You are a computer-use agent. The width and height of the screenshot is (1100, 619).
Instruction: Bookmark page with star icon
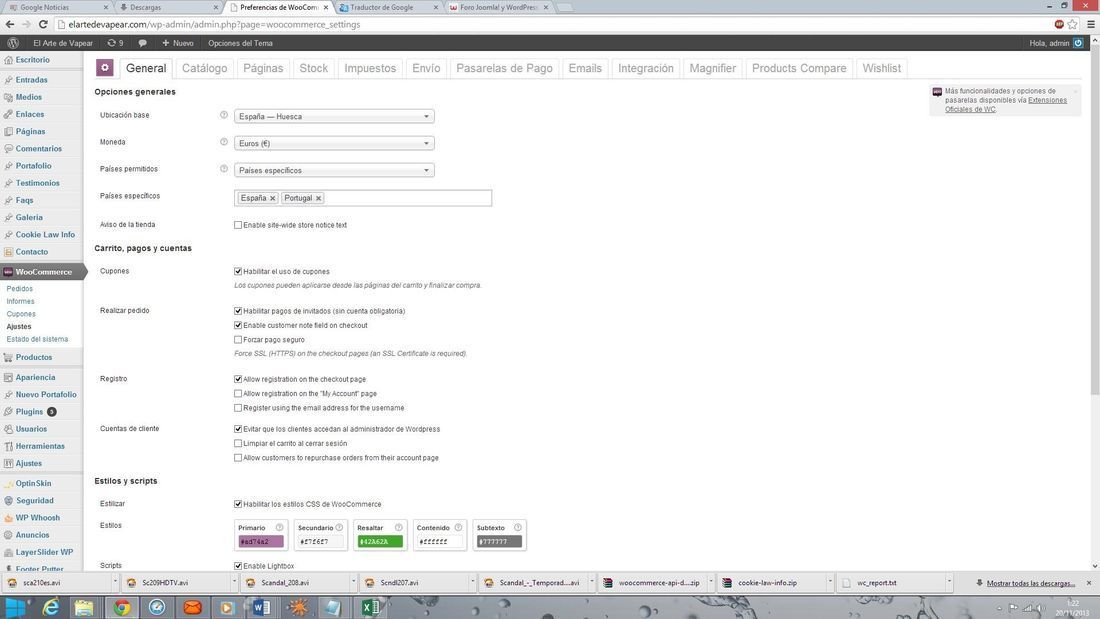point(1073,24)
